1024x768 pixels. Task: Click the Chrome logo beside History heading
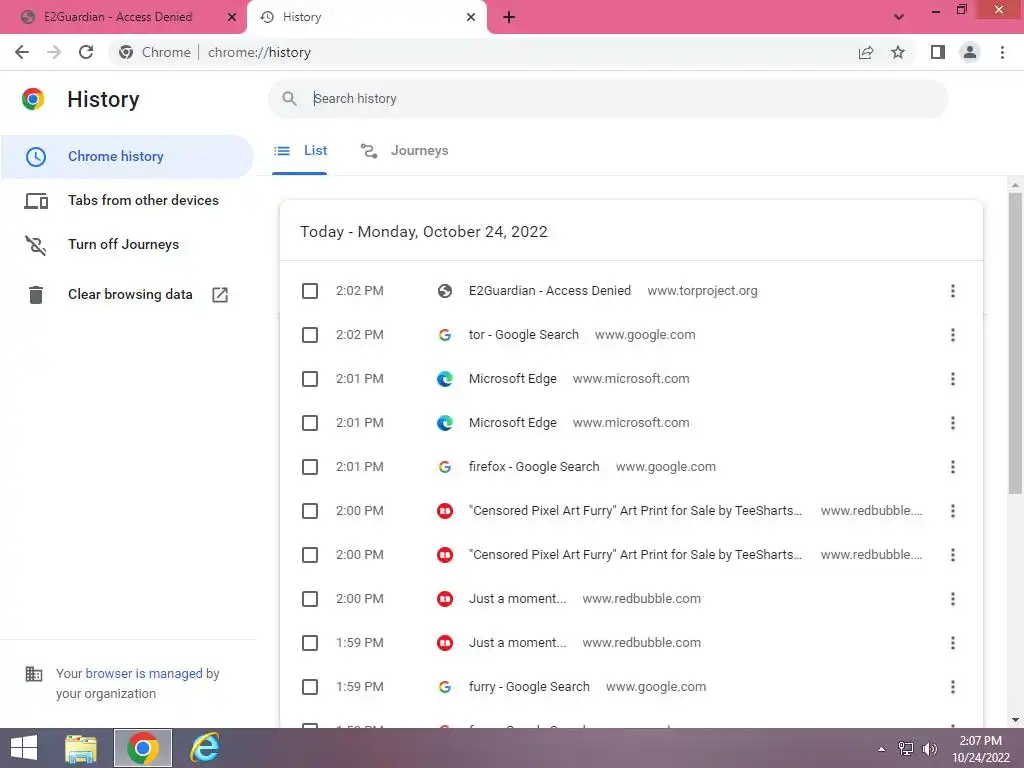tap(33, 99)
